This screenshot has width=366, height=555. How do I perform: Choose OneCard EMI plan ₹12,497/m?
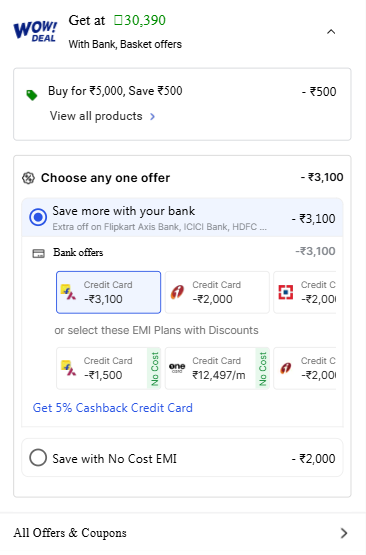[x=217, y=368]
